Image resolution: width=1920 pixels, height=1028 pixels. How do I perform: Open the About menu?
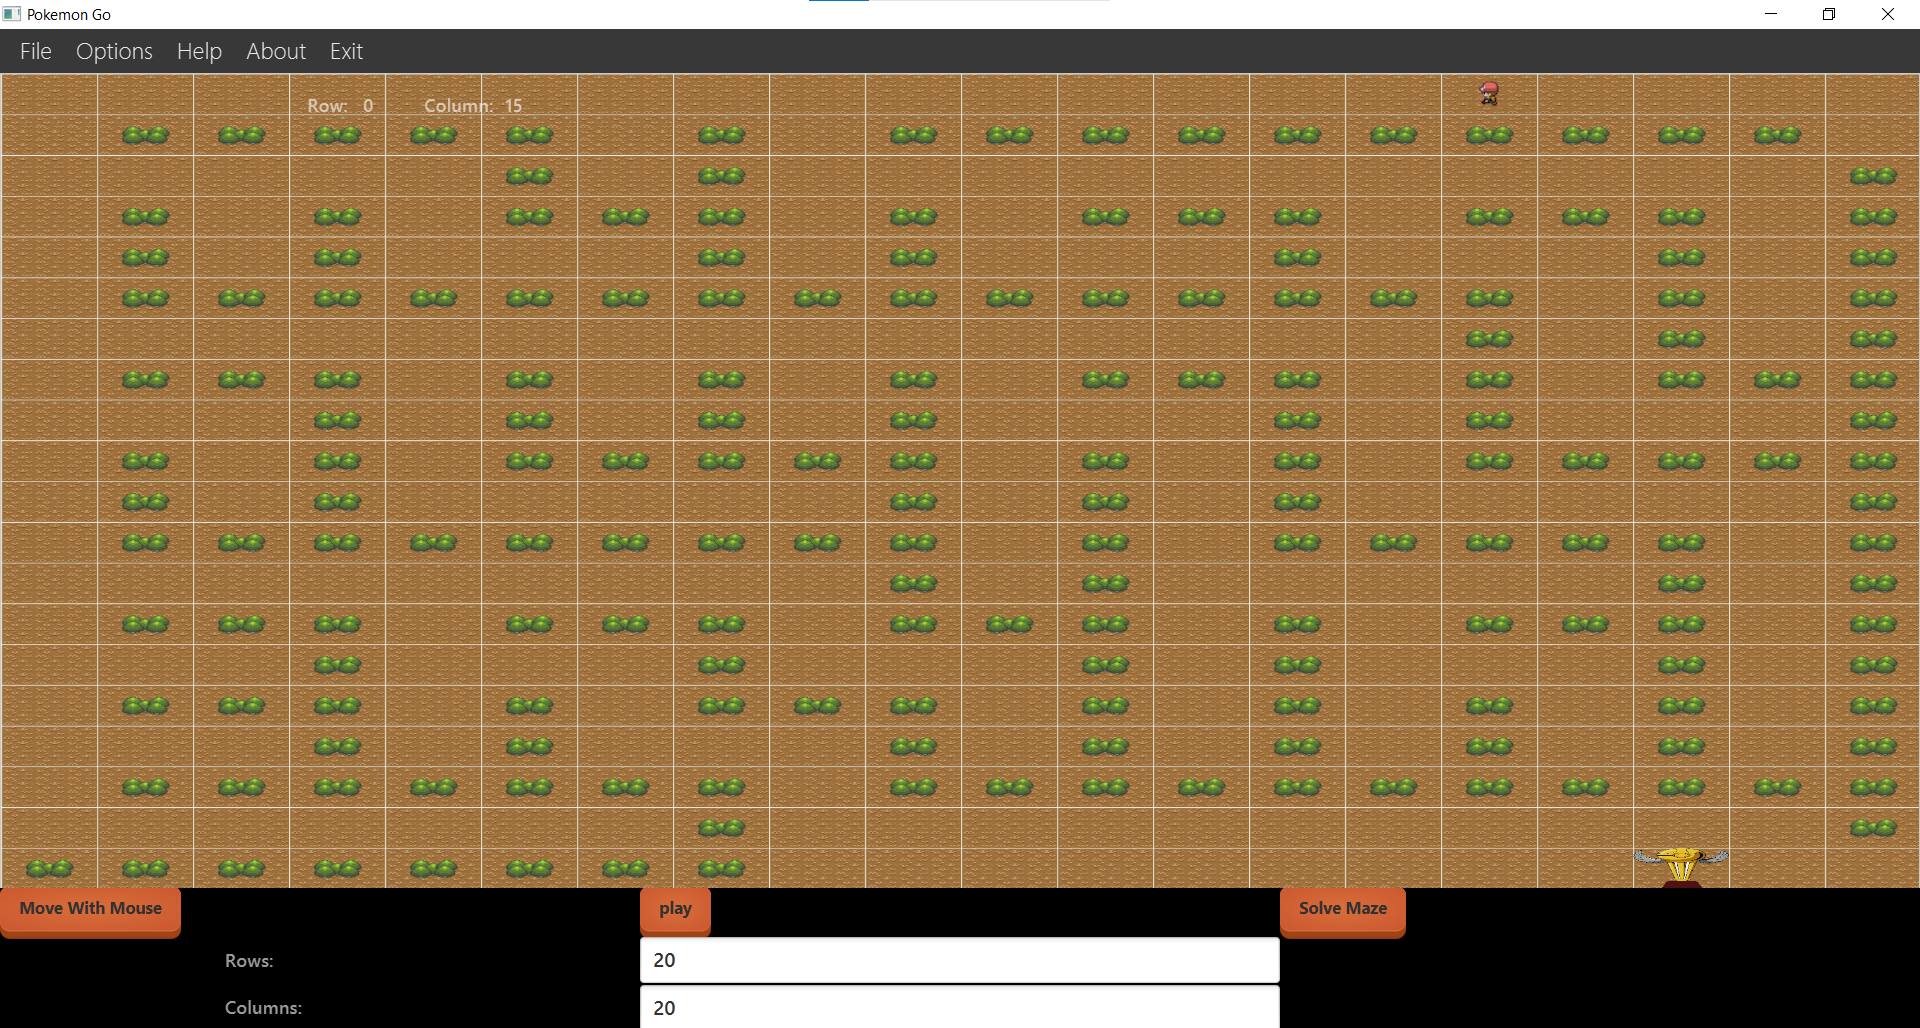(275, 51)
